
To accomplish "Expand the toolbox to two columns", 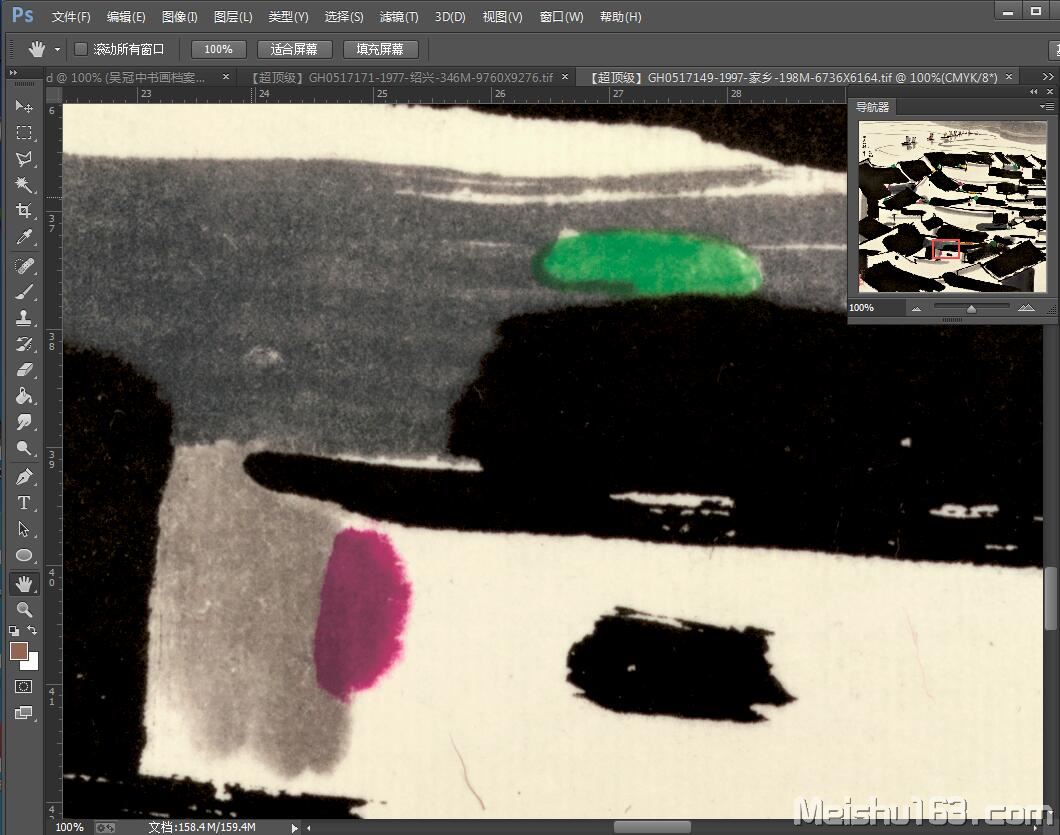I will pos(13,72).
